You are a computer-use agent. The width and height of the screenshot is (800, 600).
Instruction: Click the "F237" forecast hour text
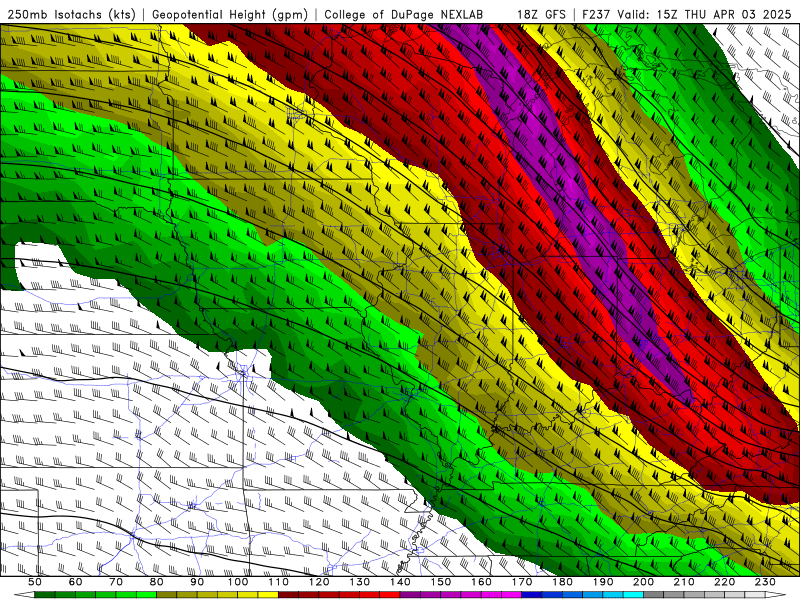(597, 14)
